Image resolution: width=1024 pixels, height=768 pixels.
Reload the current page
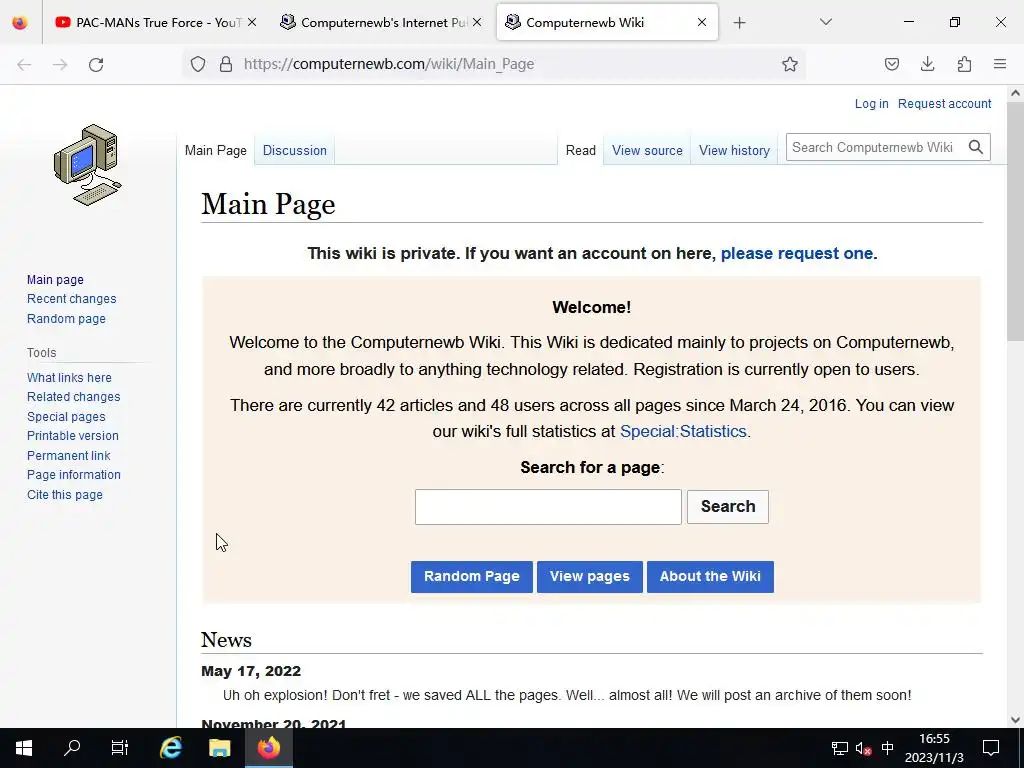[96, 64]
